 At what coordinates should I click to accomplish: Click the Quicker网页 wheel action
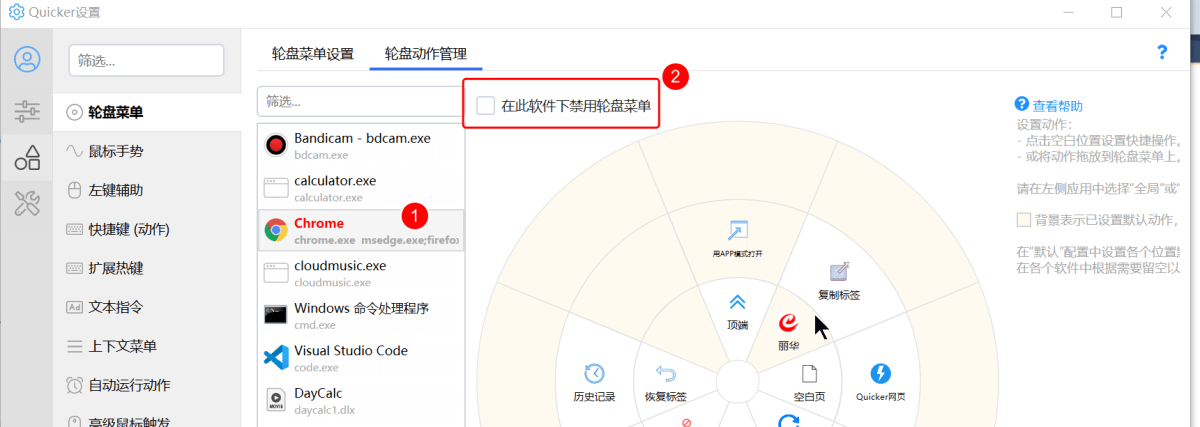point(880,383)
